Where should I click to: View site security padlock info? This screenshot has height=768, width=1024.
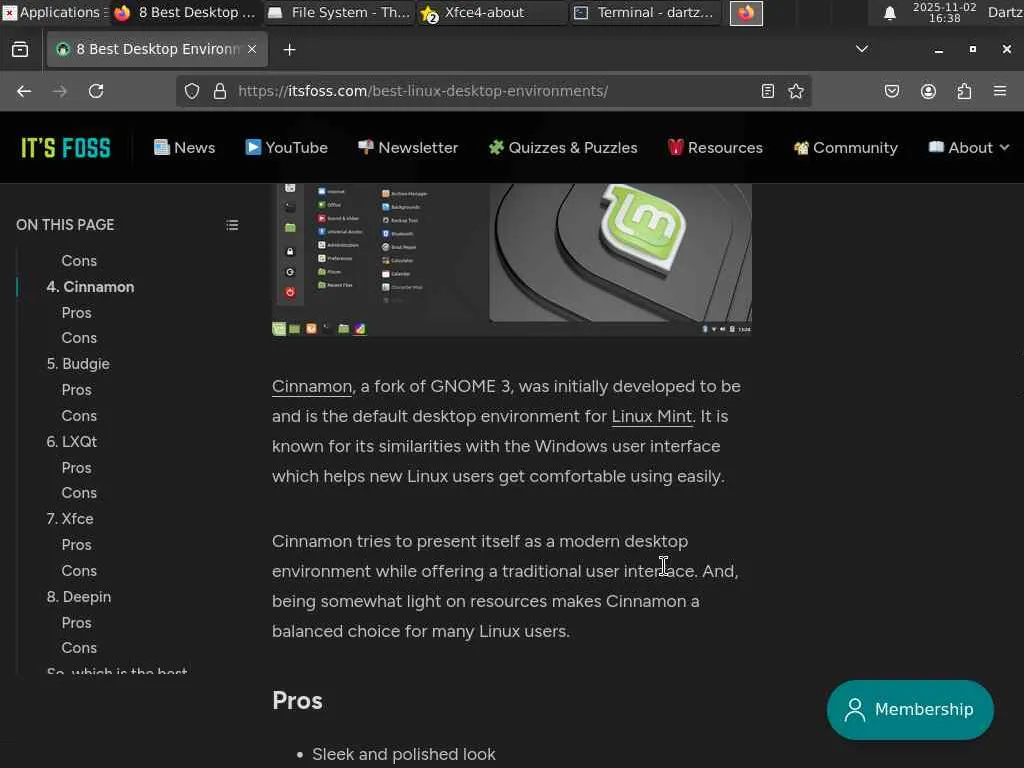click(220, 91)
